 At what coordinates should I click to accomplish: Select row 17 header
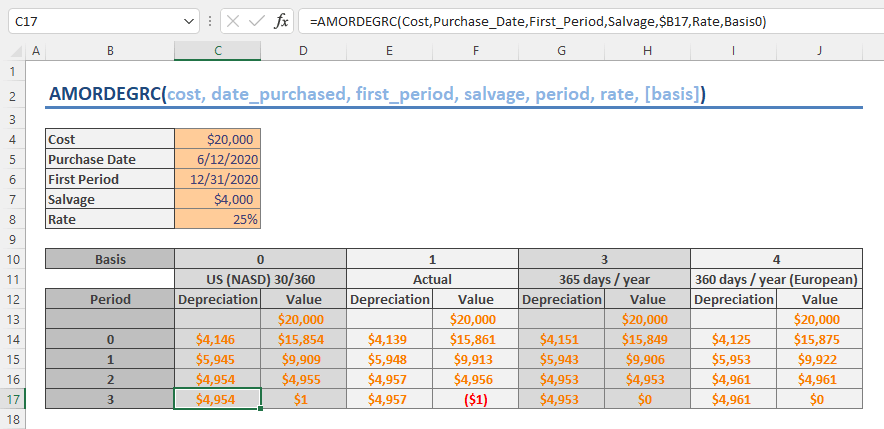click(x=14, y=398)
